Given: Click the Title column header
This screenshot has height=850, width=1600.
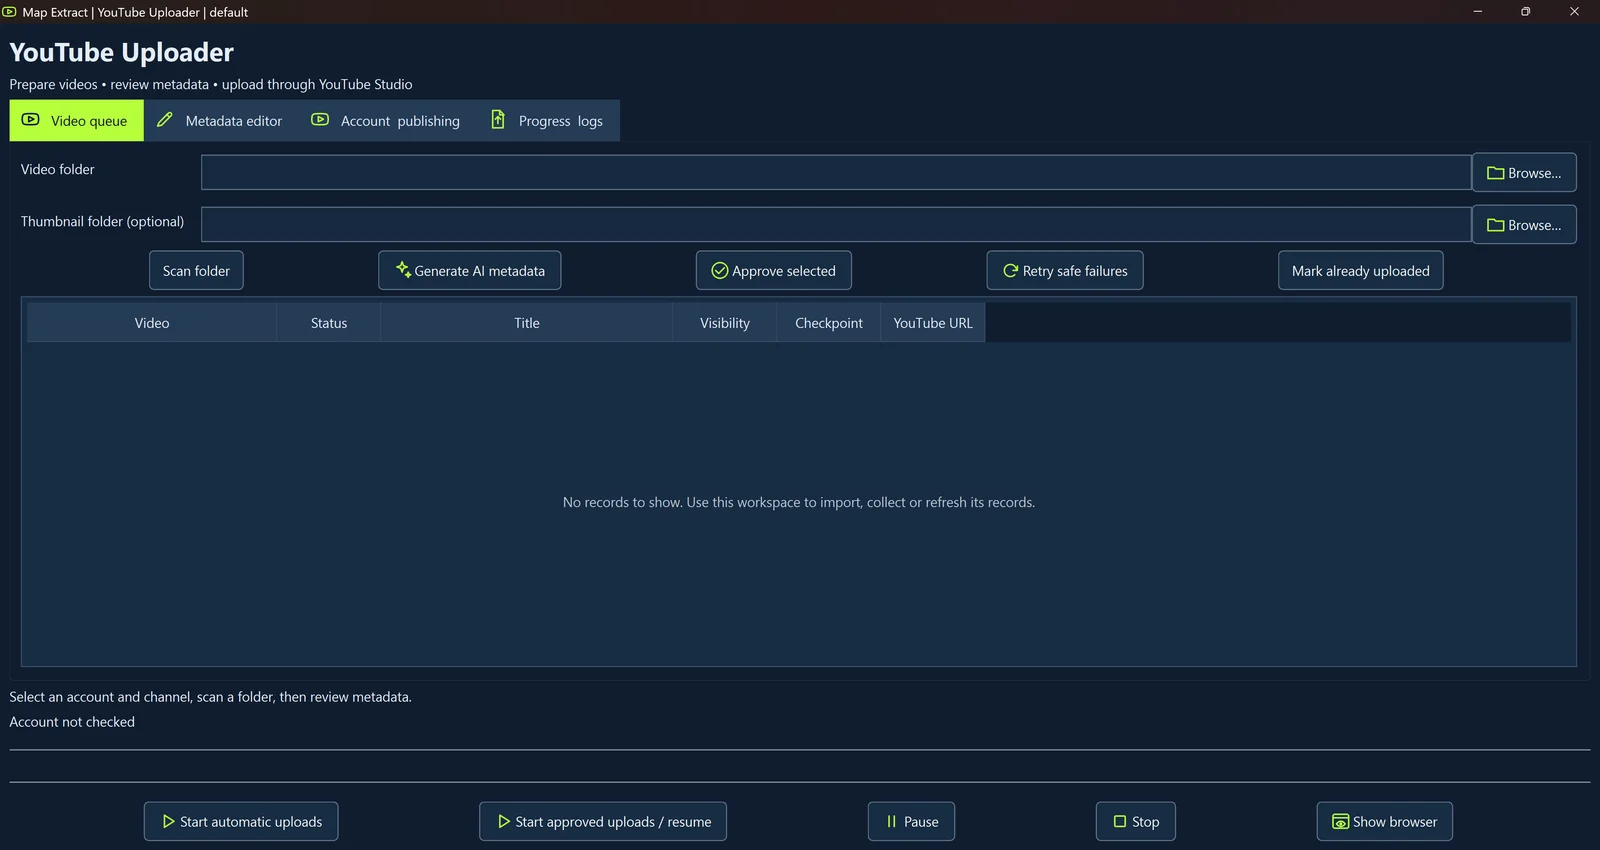Looking at the screenshot, I should [x=527, y=323].
